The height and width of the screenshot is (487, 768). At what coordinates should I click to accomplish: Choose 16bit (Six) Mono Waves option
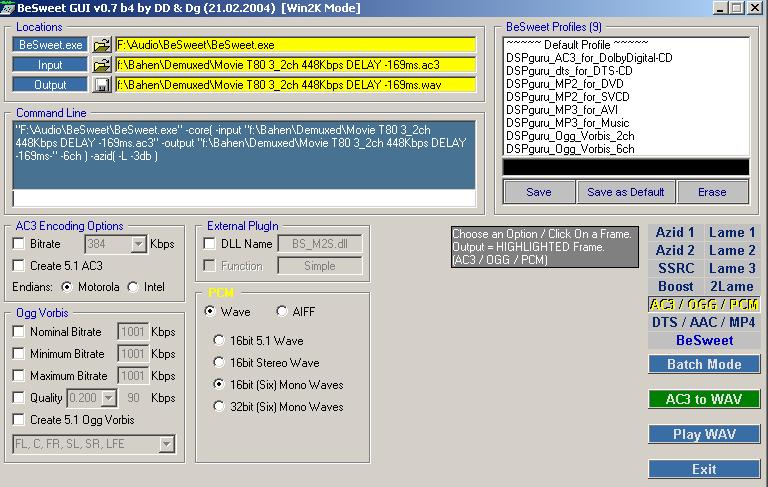pos(219,385)
